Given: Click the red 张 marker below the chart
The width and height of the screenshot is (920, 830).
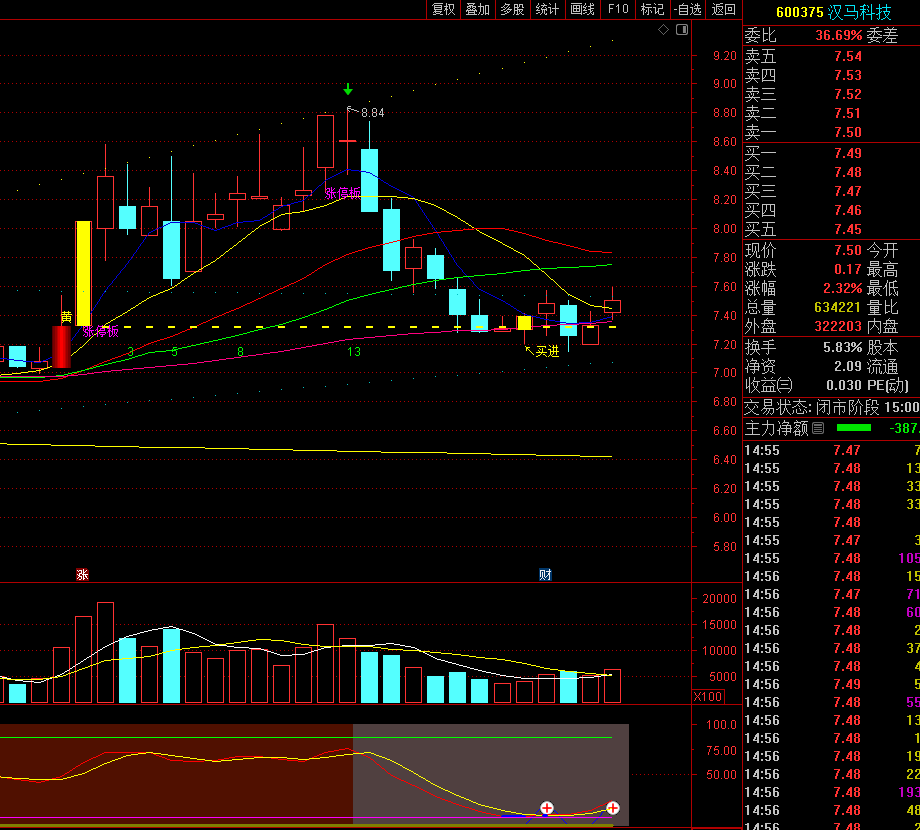Looking at the screenshot, I should [82, 574].
